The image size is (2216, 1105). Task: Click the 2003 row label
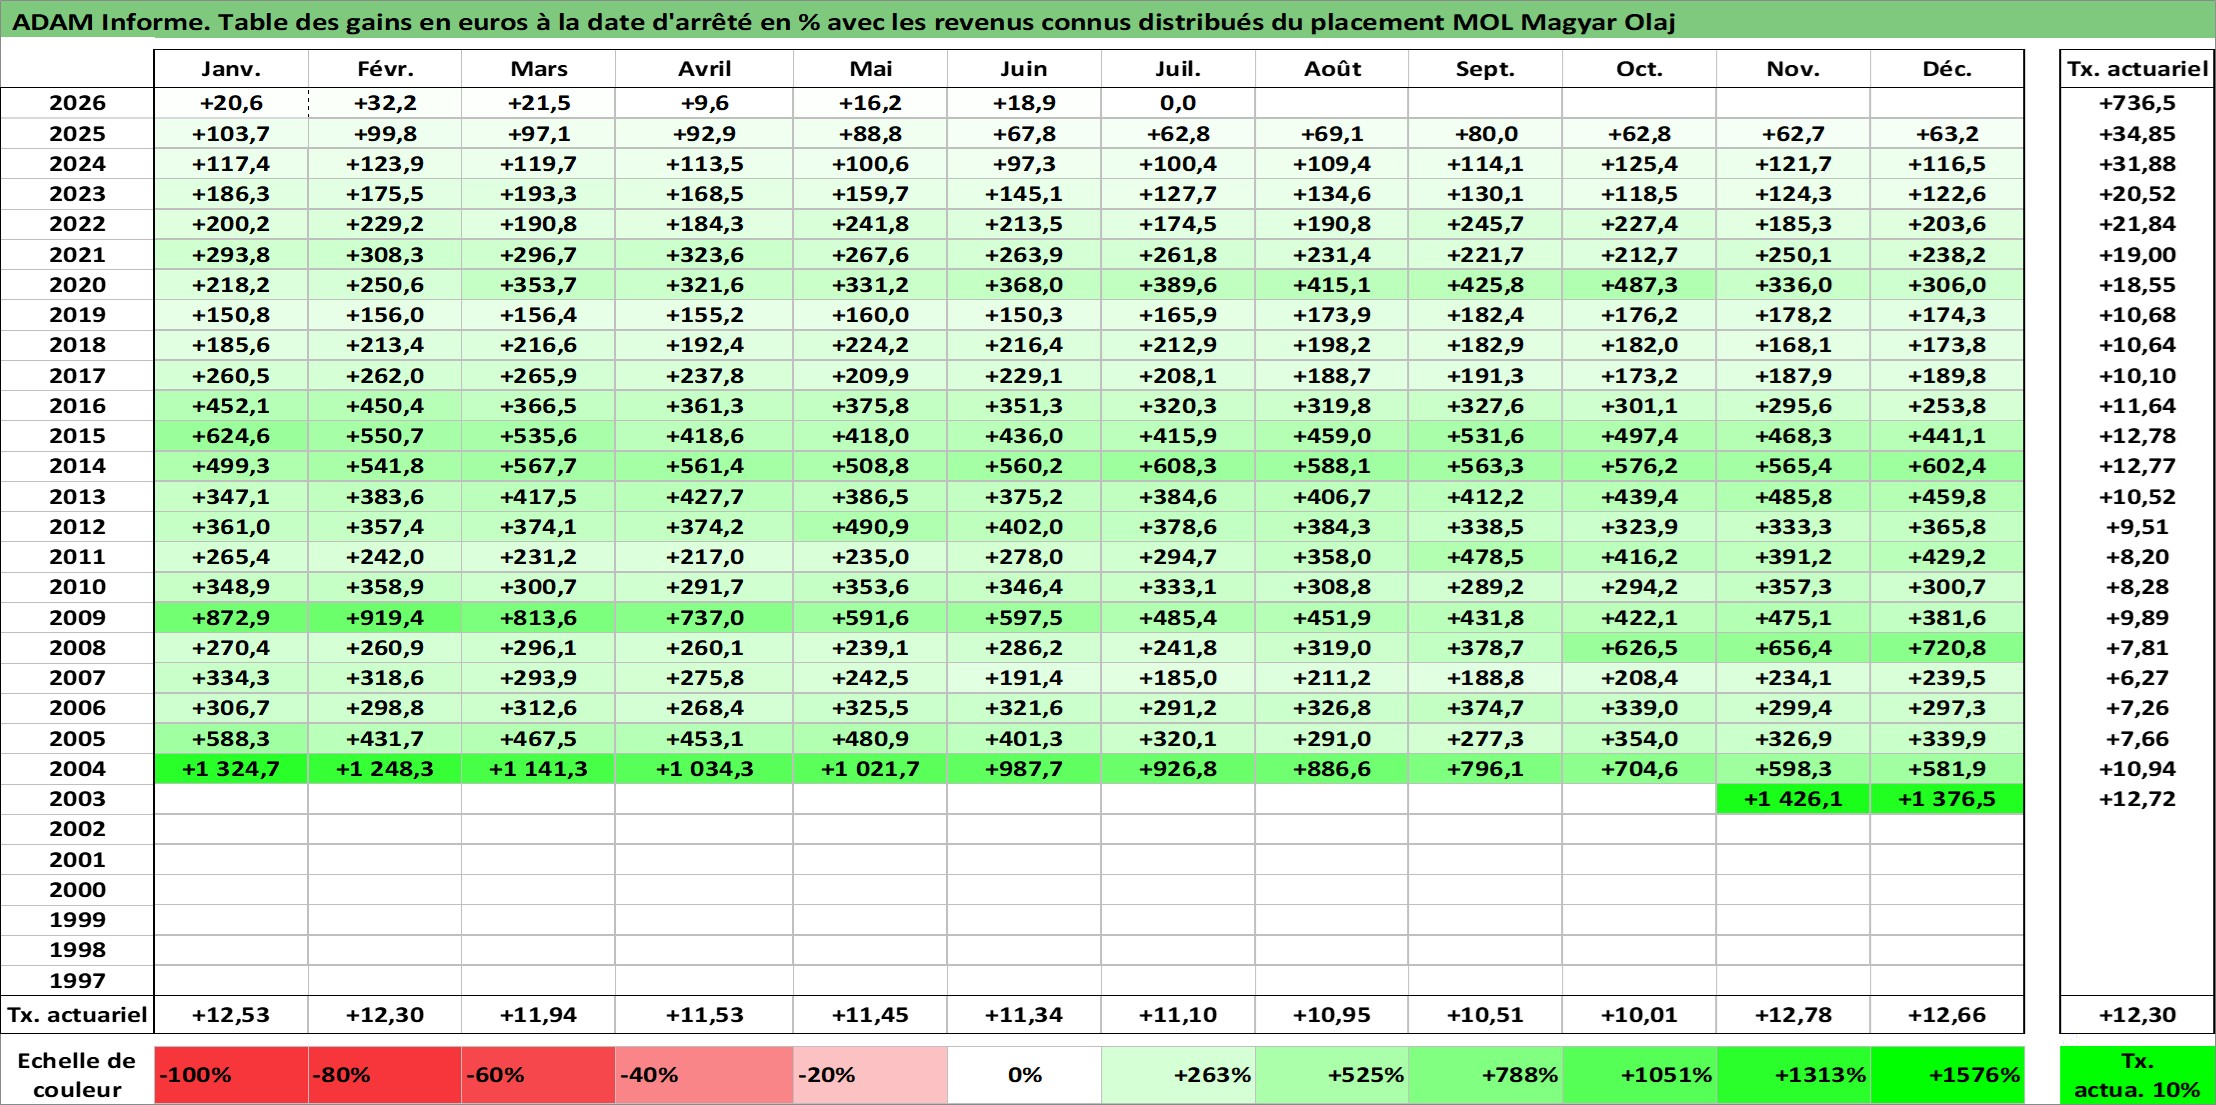click(77, 799)
